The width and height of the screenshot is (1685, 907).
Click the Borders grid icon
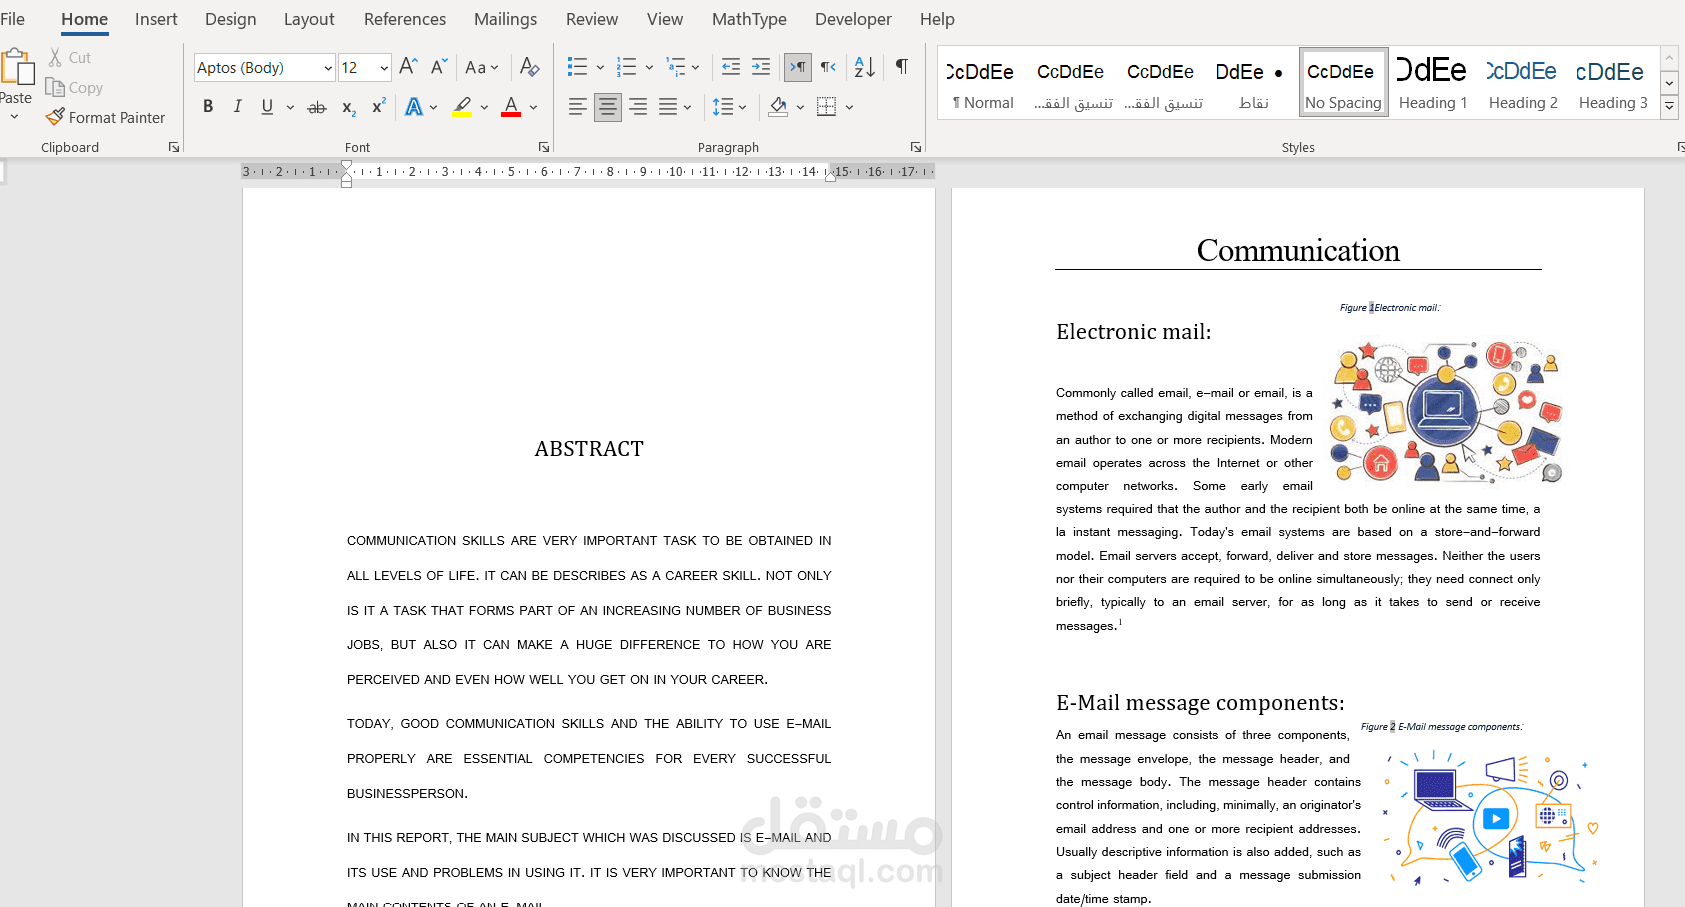(826, 107)
